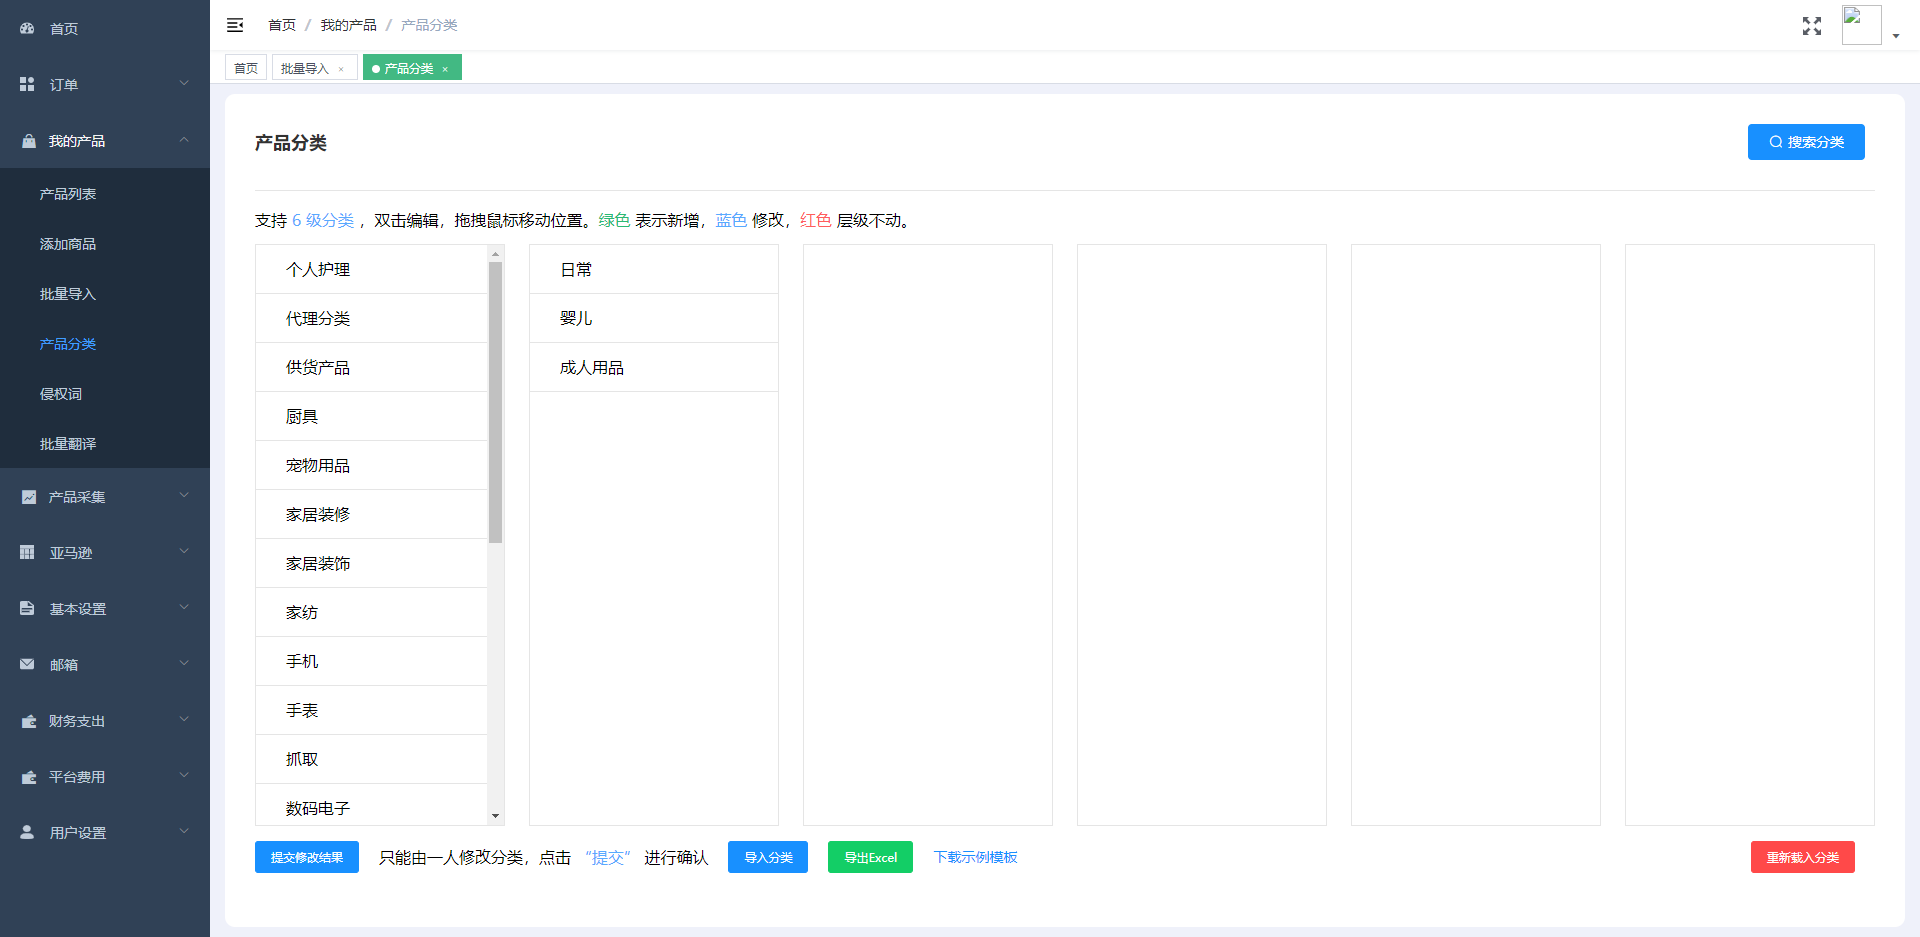Expand the 亚马逊 menu section

click(x=105, y=553)
